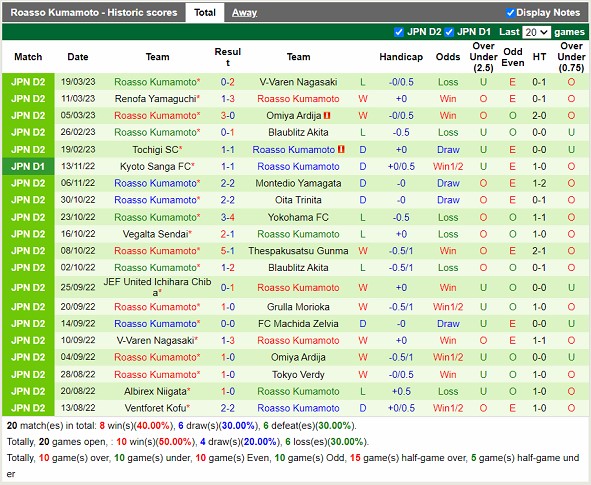
Task: Open Roasso Kumamoto on the 13/08/22 row
Action: pyautogui.click(x=298, y=408)
